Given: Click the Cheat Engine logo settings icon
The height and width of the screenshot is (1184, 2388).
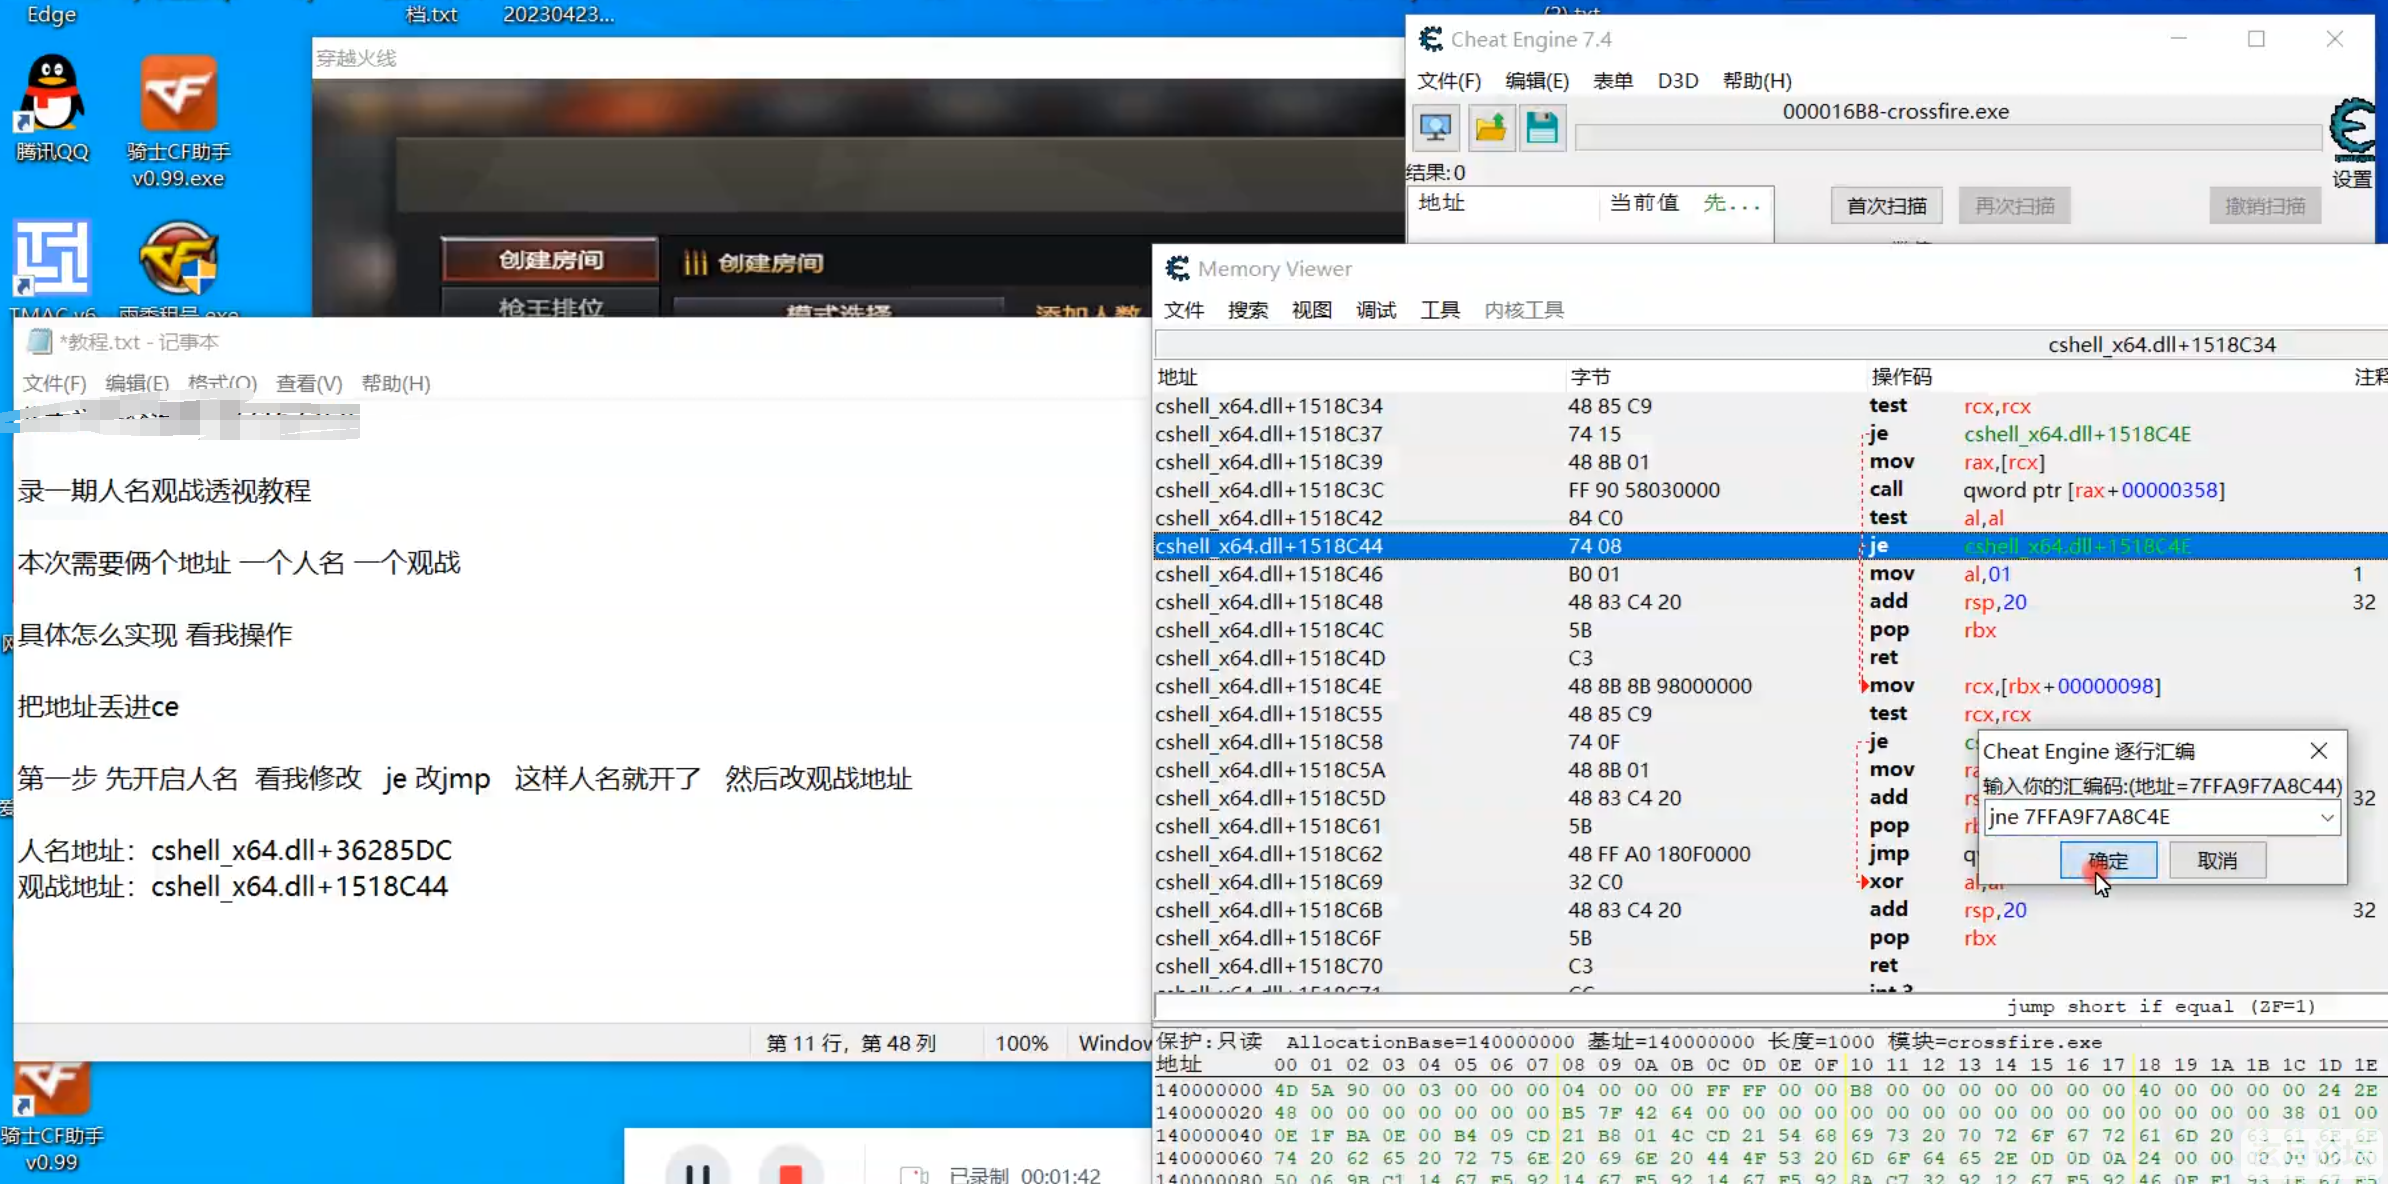Looking at the screenshot, I should [2351, 129].
